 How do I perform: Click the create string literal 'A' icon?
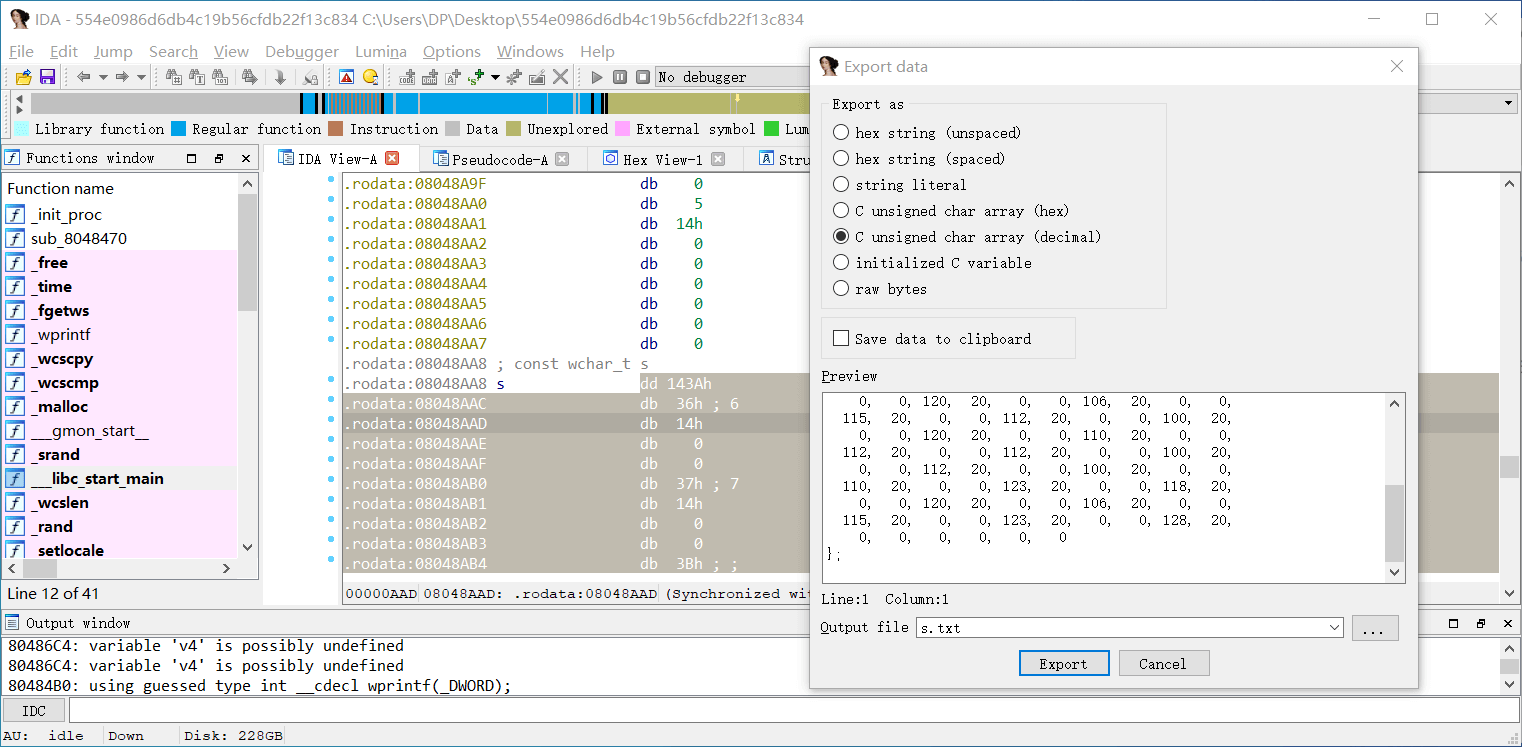coord(453,77)
